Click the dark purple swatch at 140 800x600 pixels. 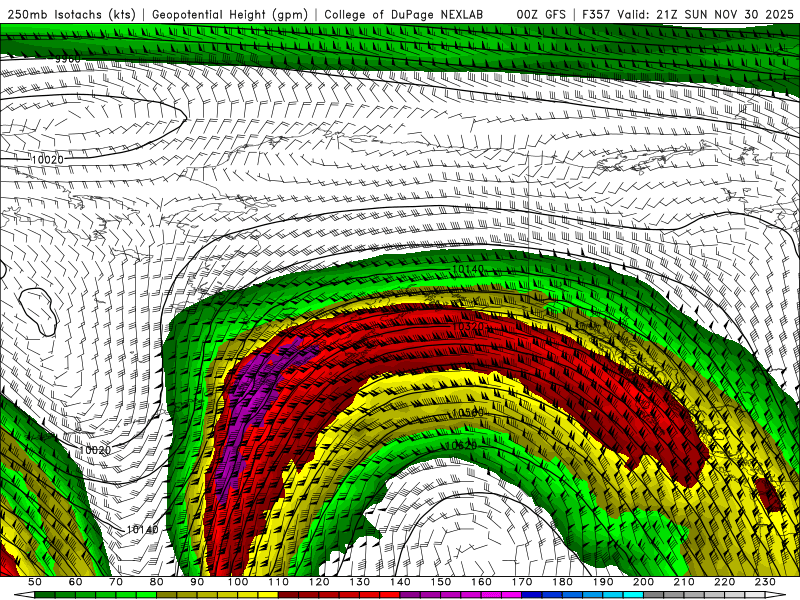410,595
